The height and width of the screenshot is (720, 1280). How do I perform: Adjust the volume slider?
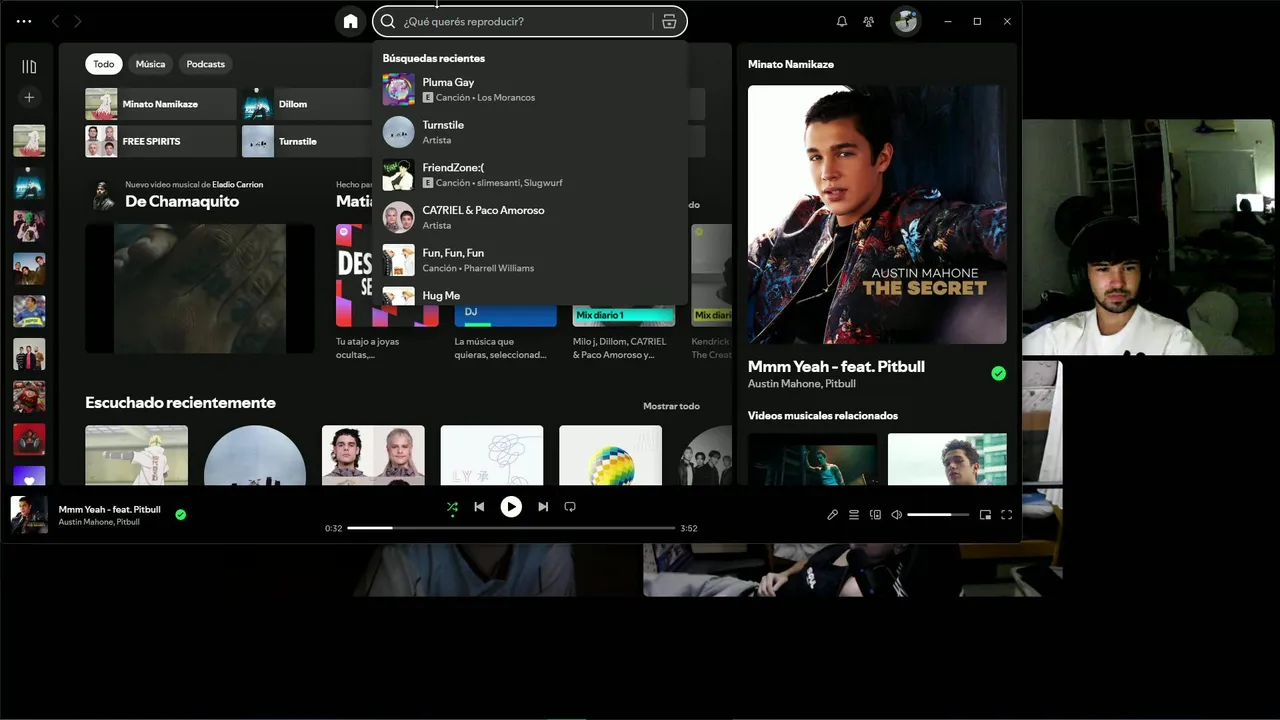pos(938,515)
